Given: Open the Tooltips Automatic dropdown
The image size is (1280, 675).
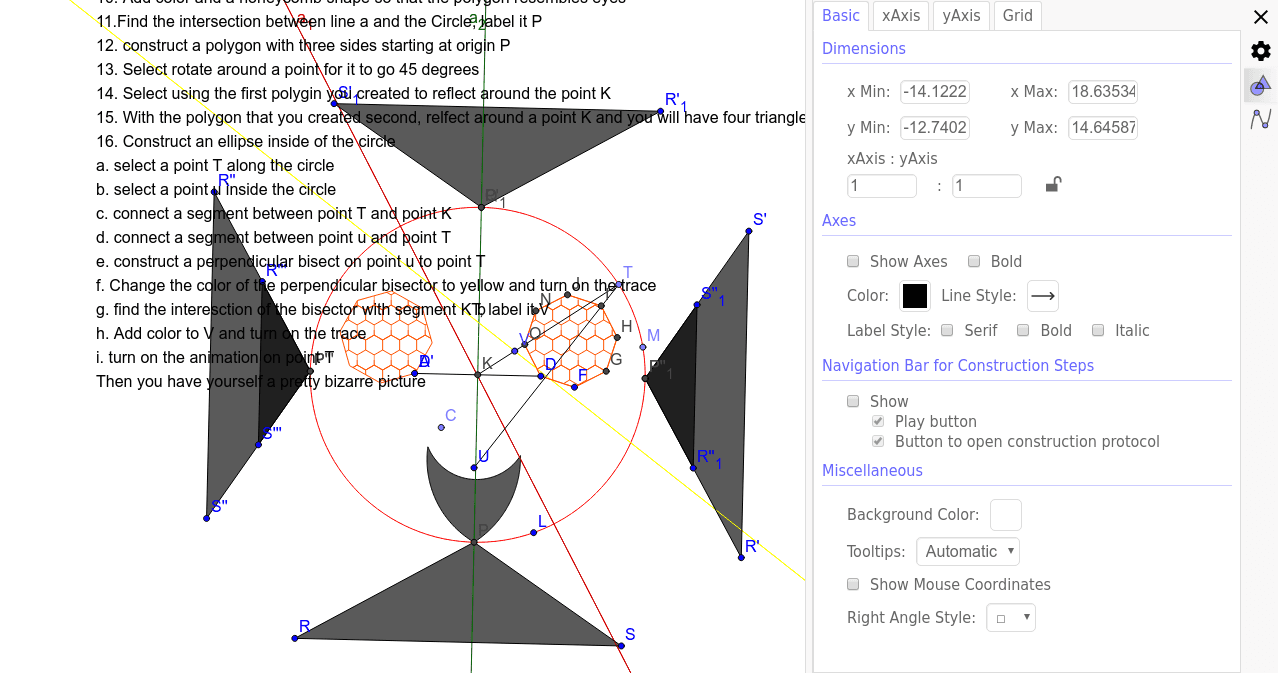Looking at the screenshot, I should tap(968, 551).
